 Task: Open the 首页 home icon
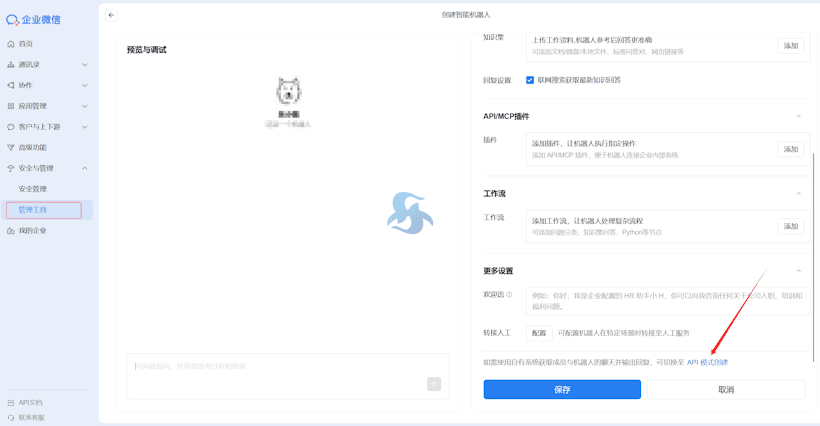[10, 44]
